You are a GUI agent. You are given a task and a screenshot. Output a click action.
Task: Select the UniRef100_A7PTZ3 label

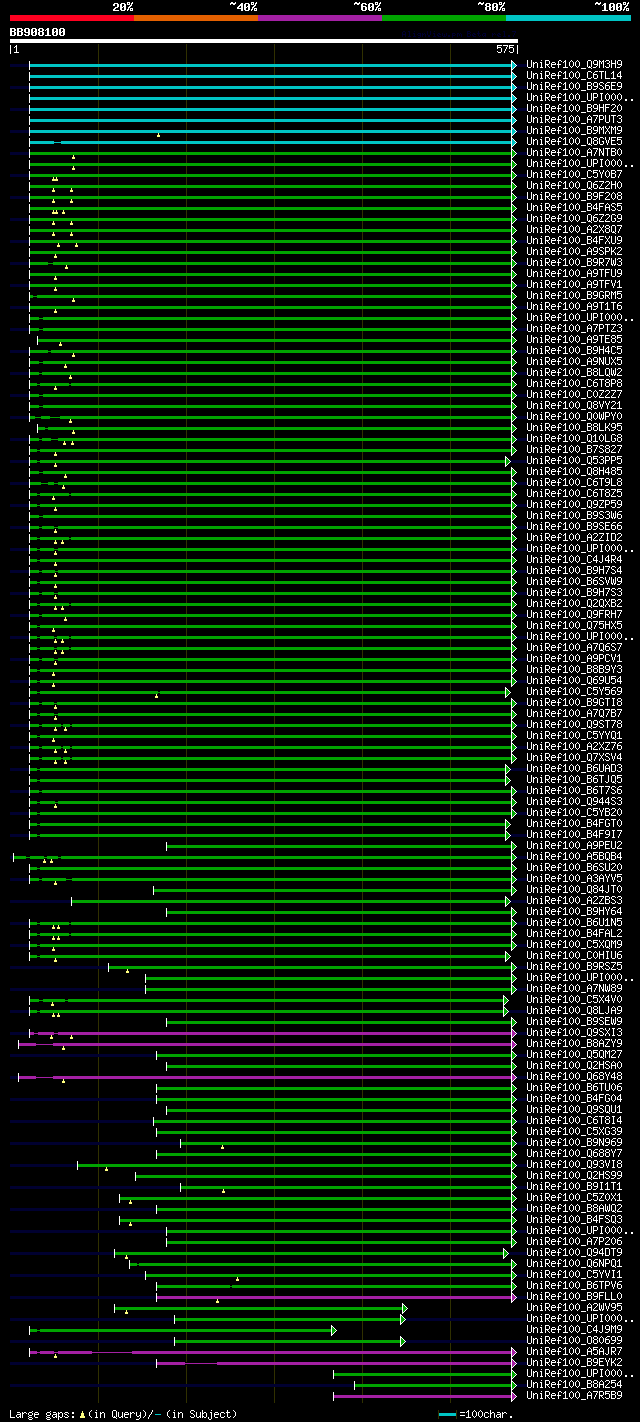tap(575, 329)
